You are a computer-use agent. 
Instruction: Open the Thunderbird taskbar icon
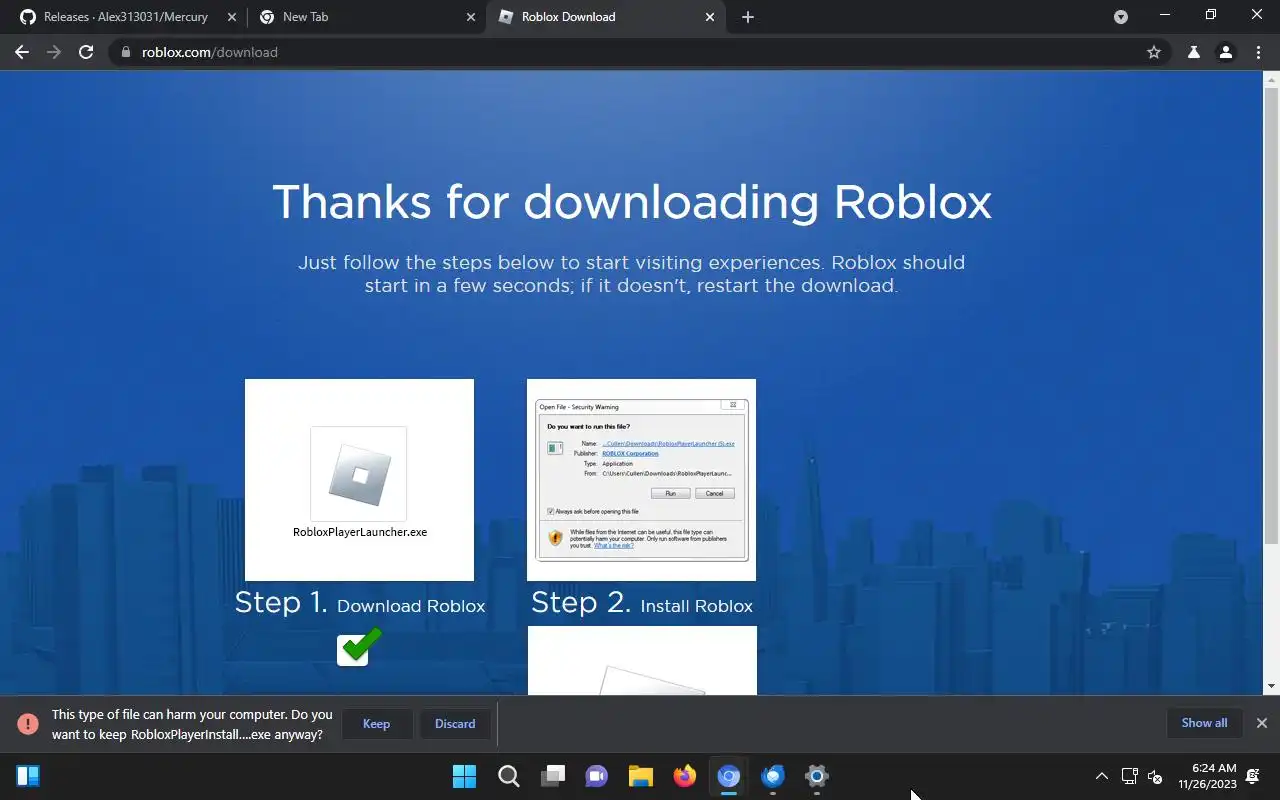click(x=773, y=776)
